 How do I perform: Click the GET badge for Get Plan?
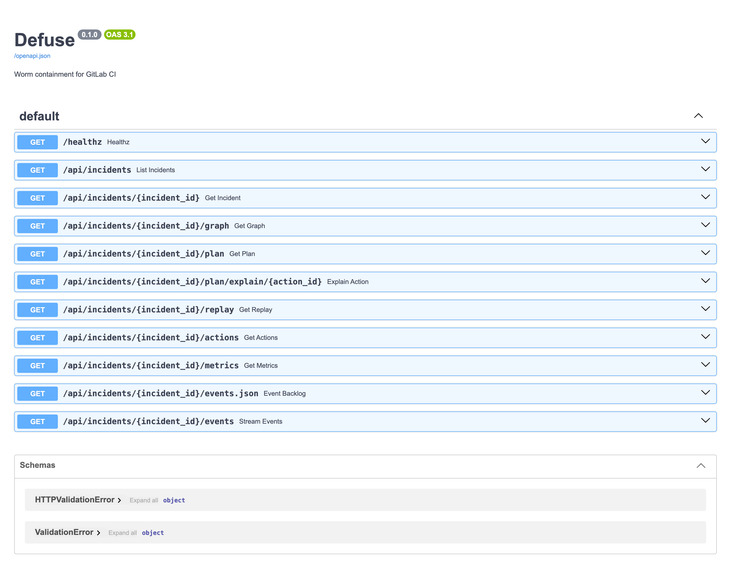[37, 254]
